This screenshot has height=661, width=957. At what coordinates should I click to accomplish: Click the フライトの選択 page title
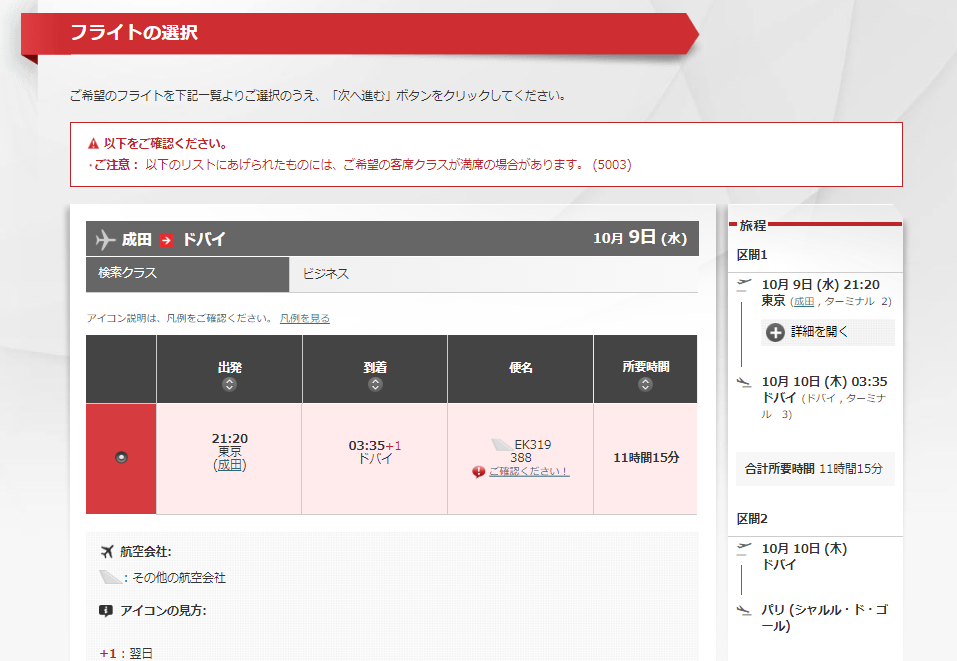coord(134,32)
